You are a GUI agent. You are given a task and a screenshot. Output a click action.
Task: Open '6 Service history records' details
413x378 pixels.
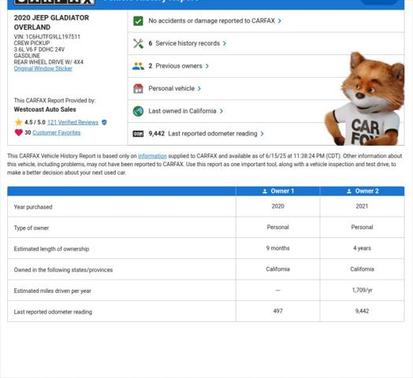tap(266, 43)
